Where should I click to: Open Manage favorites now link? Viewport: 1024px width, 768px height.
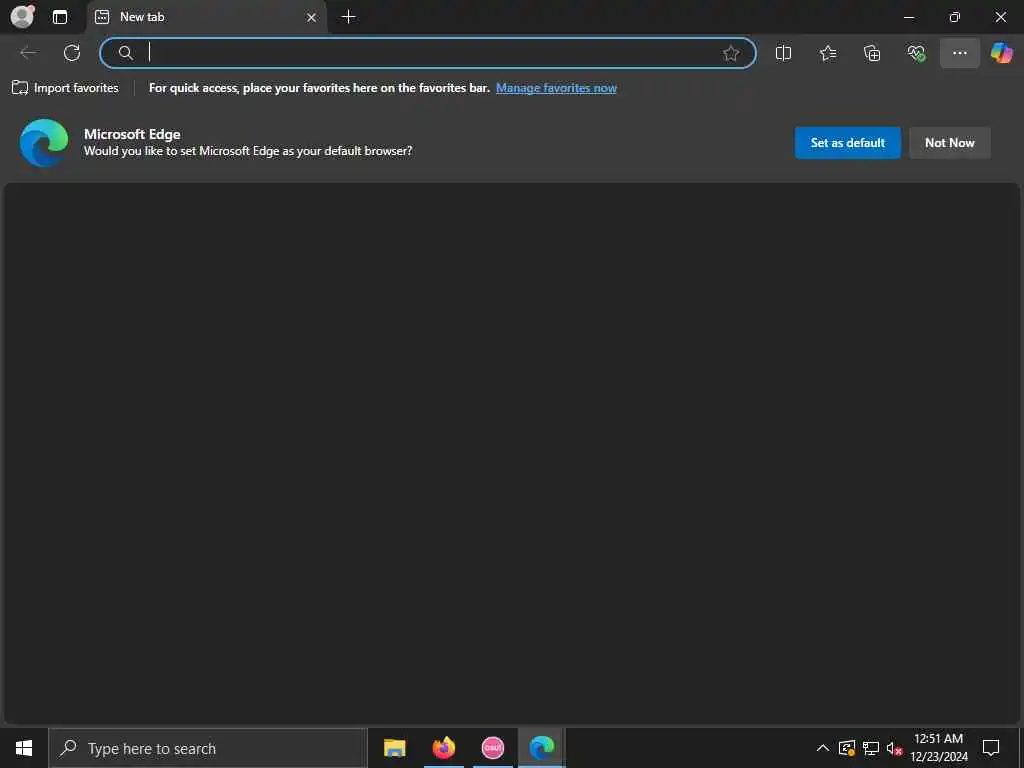click(556, 88)
